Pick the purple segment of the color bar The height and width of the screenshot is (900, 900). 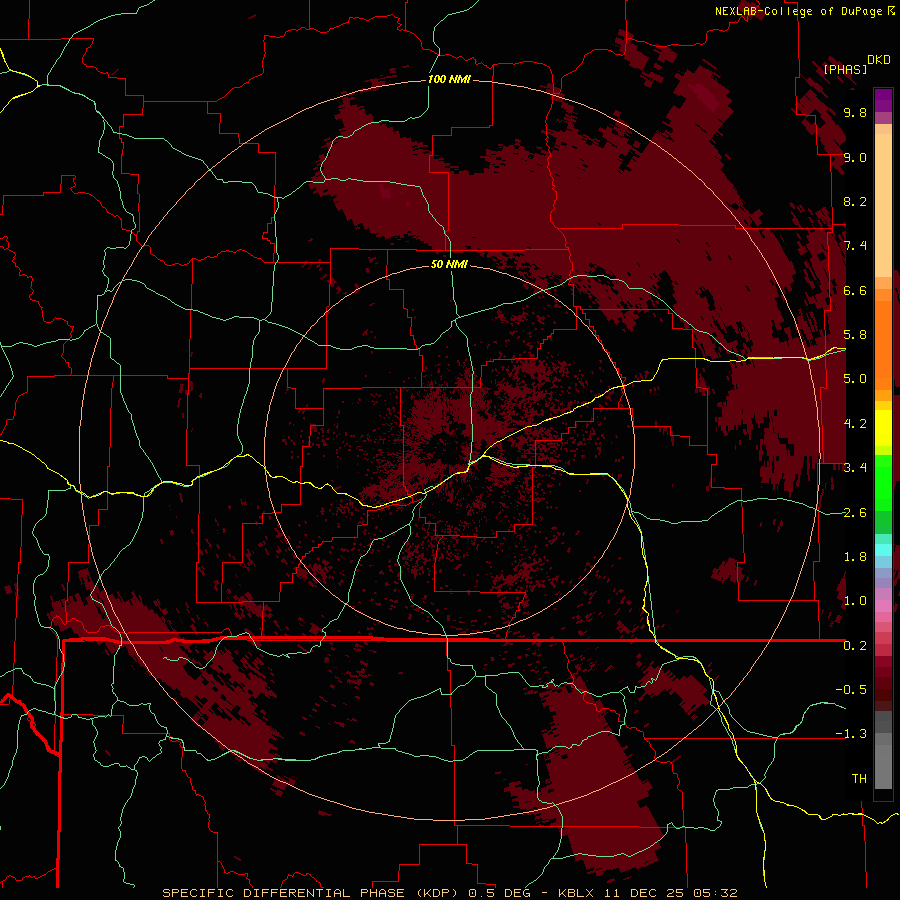pos(883,100)
